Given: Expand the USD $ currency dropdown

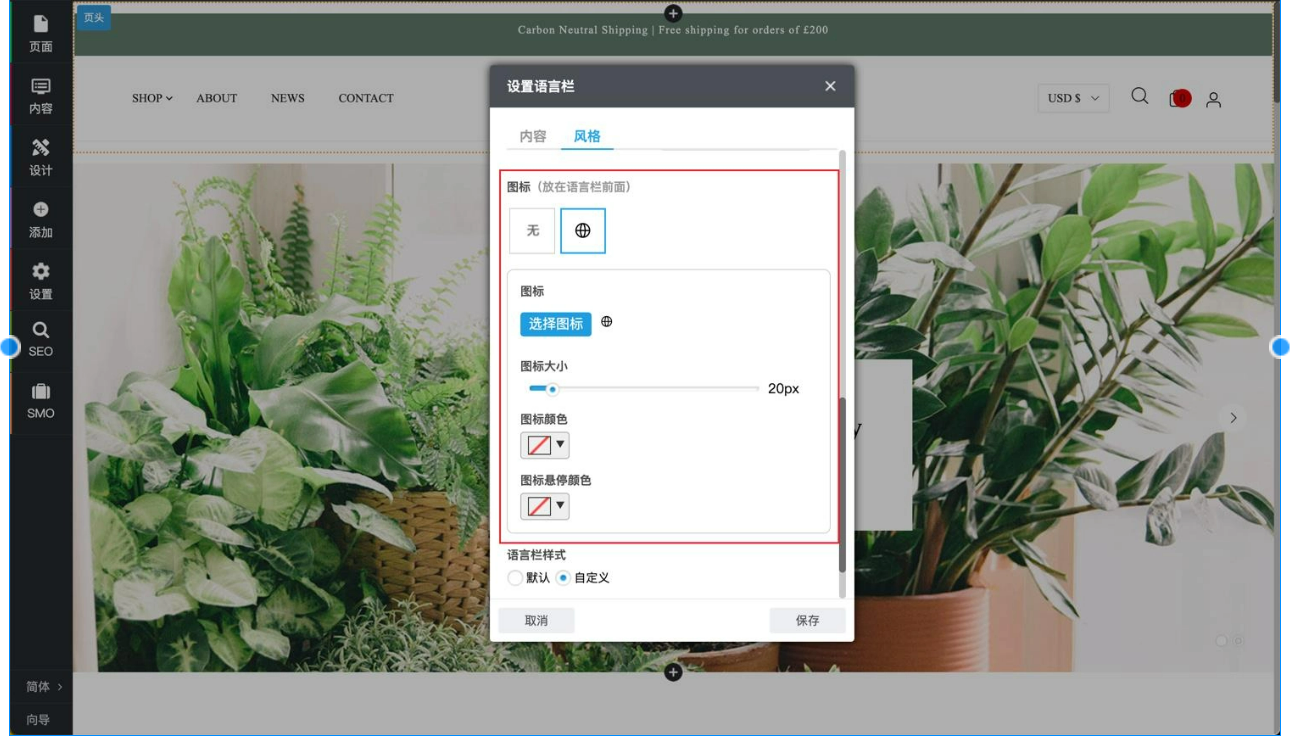Looking at the screenshot, I should pyautogui.click(x=1073, y=98).
